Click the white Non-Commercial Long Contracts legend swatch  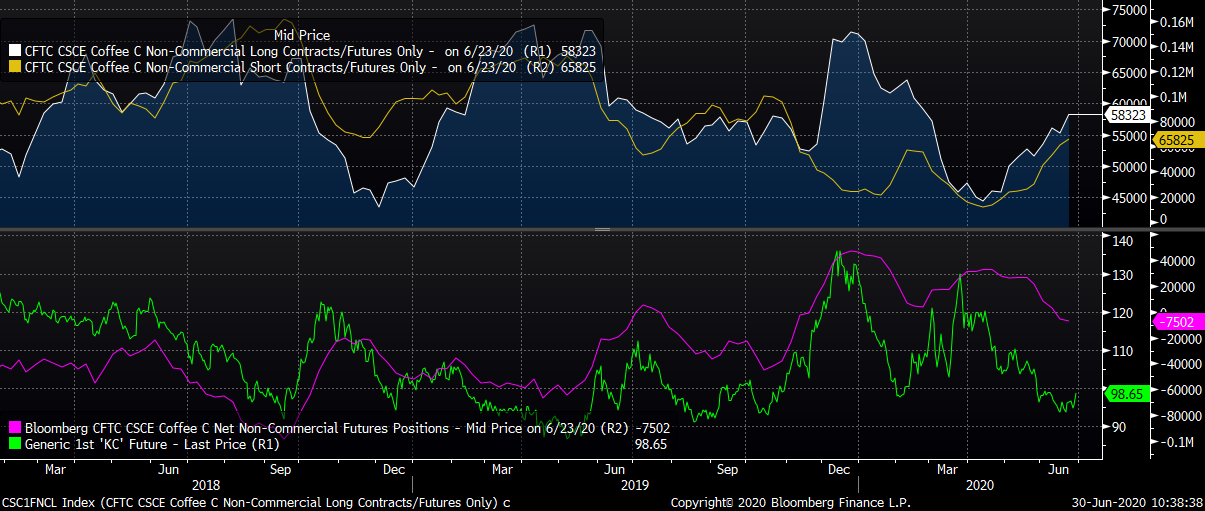click(15, 50)
